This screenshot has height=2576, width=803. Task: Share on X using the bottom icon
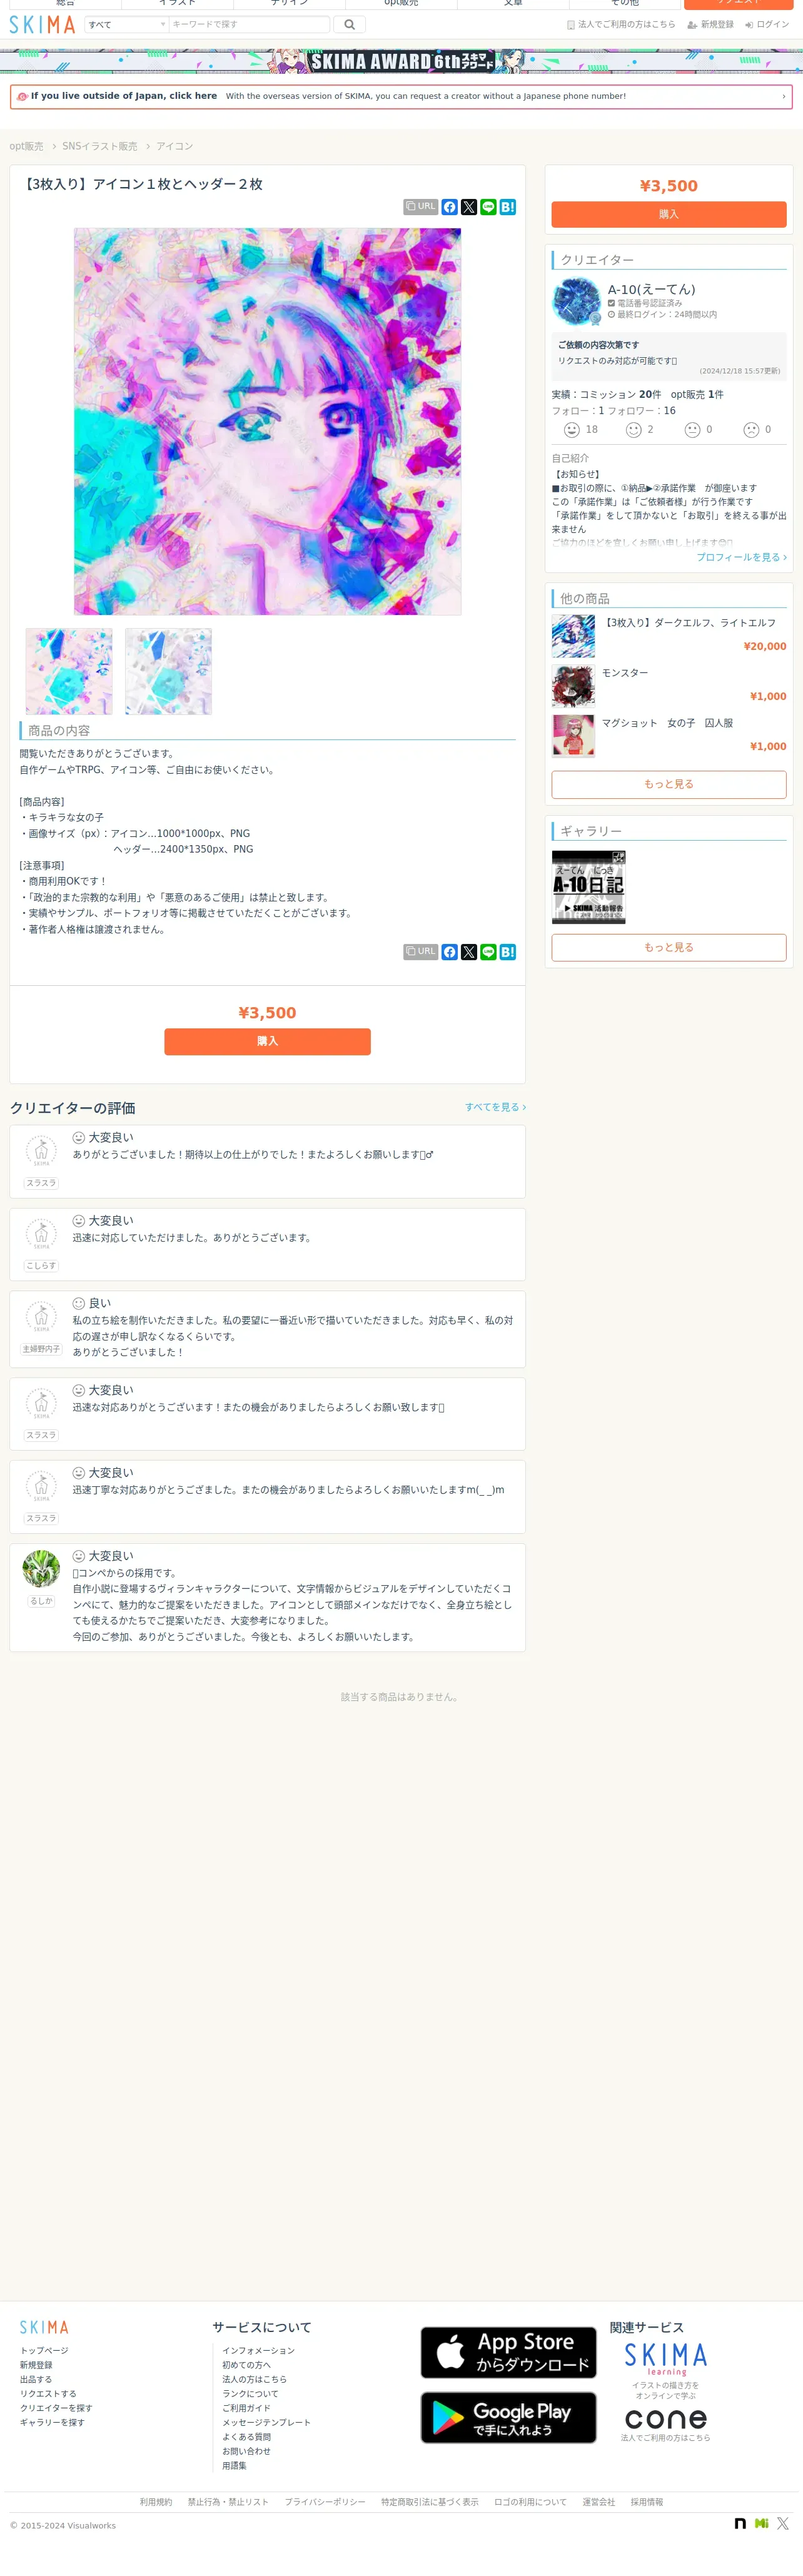click(469, 952)
